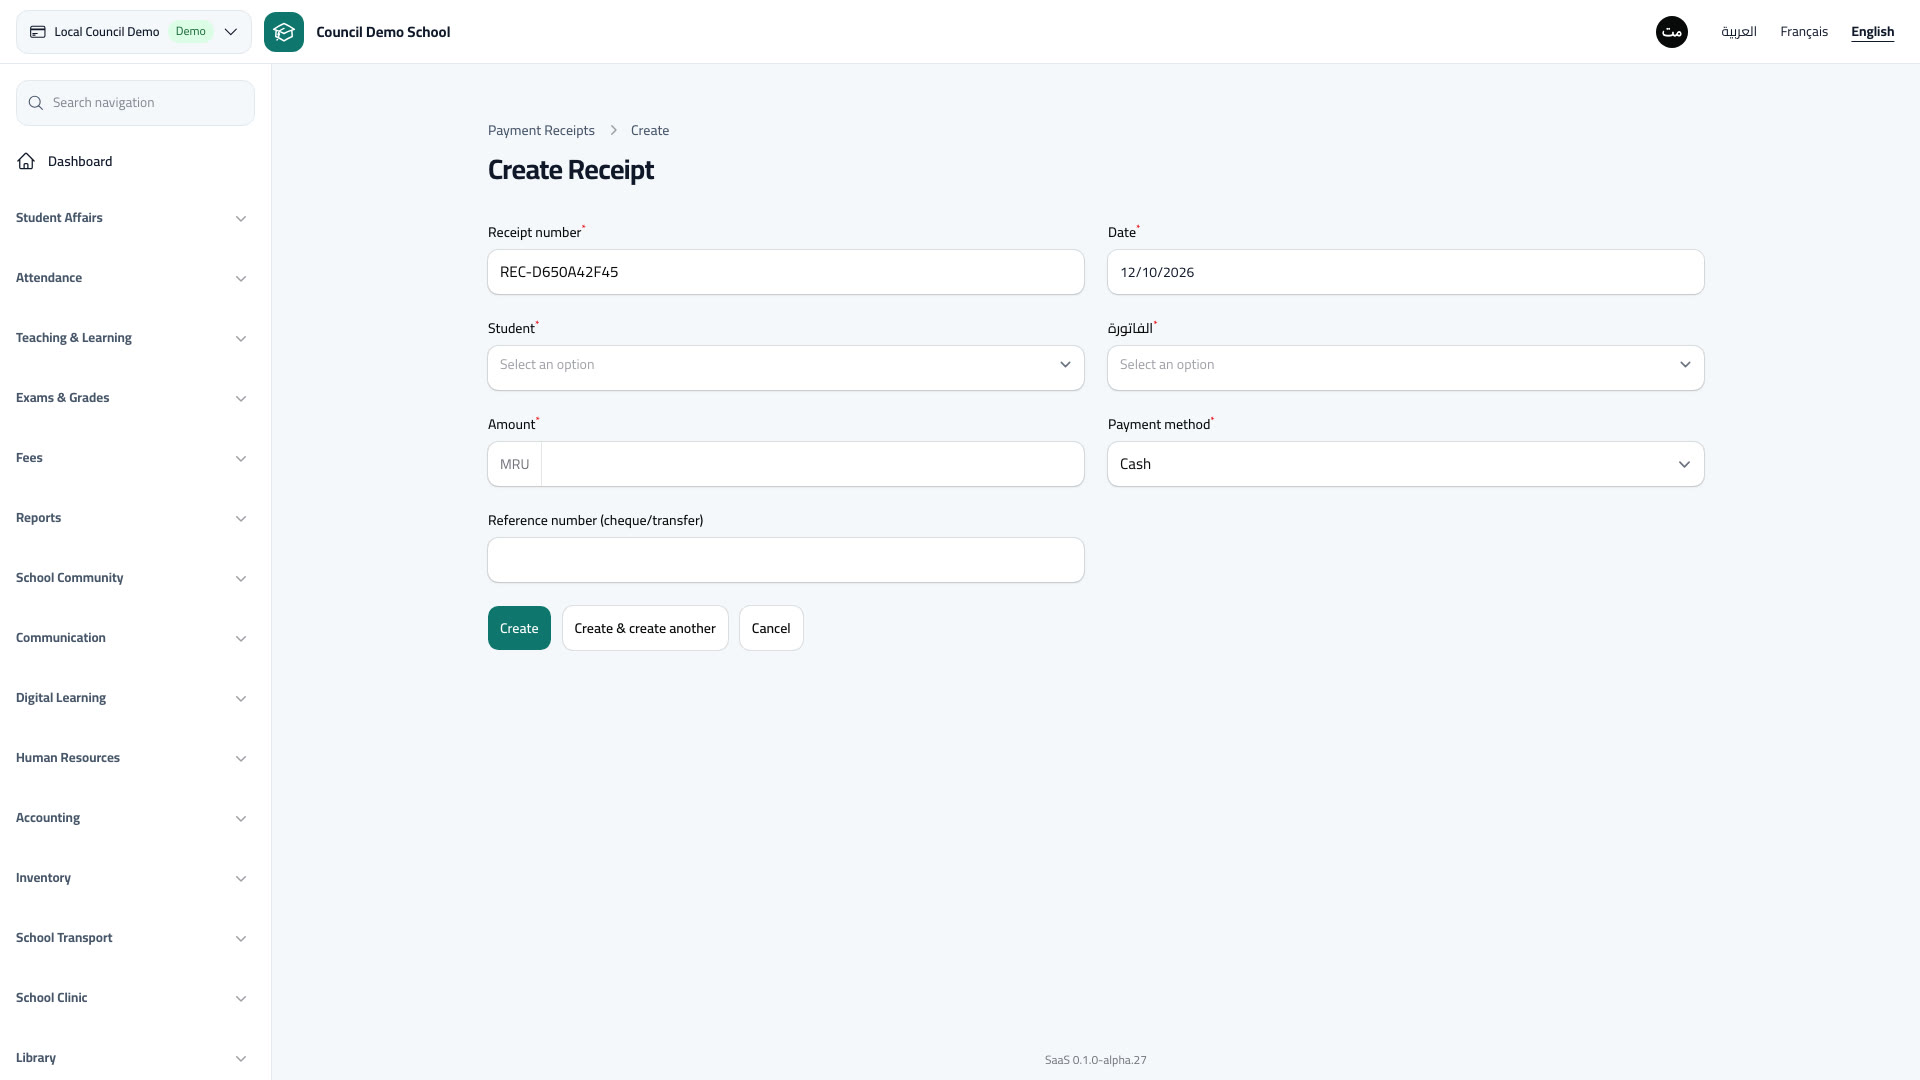Switch language to Français
1920x1080 pixels.
point(1804,32)
